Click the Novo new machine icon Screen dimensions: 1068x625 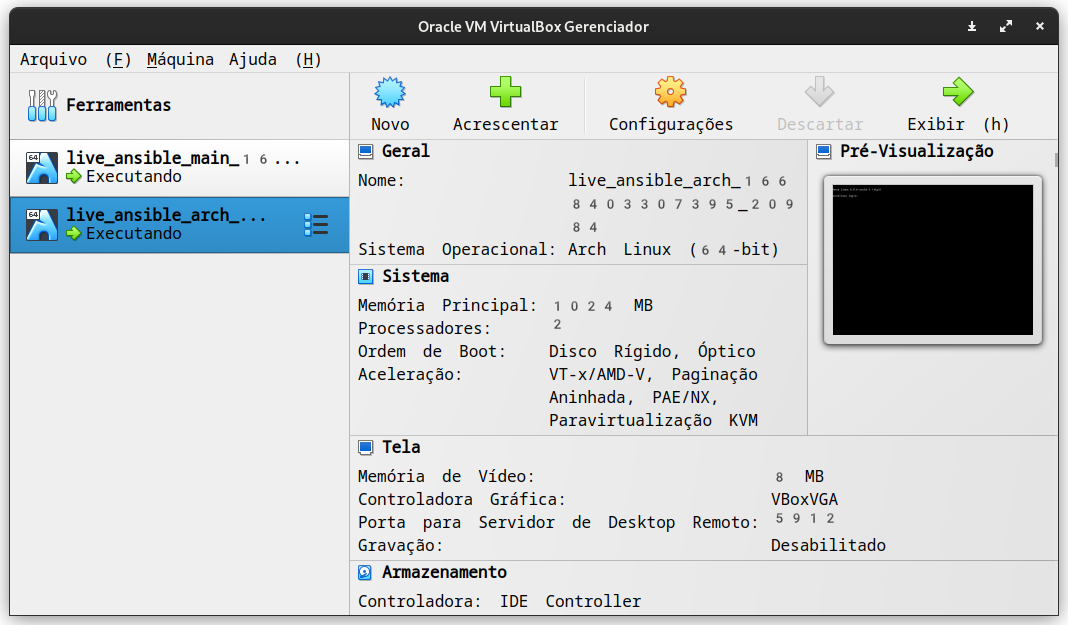[390, 93]
